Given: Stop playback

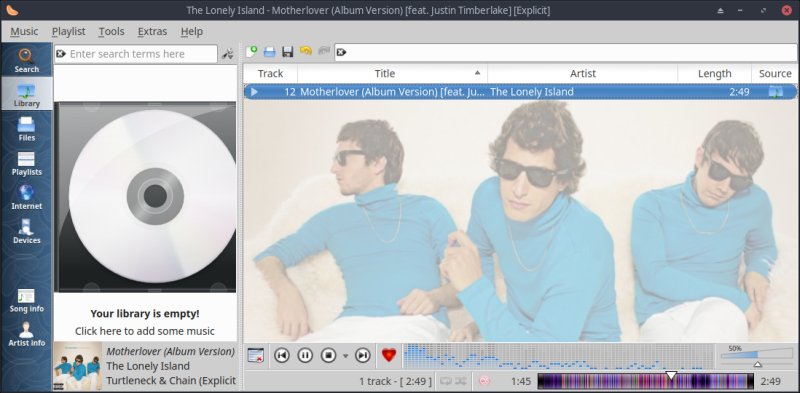Looking at the screenshot, I should tap(329, 355).
